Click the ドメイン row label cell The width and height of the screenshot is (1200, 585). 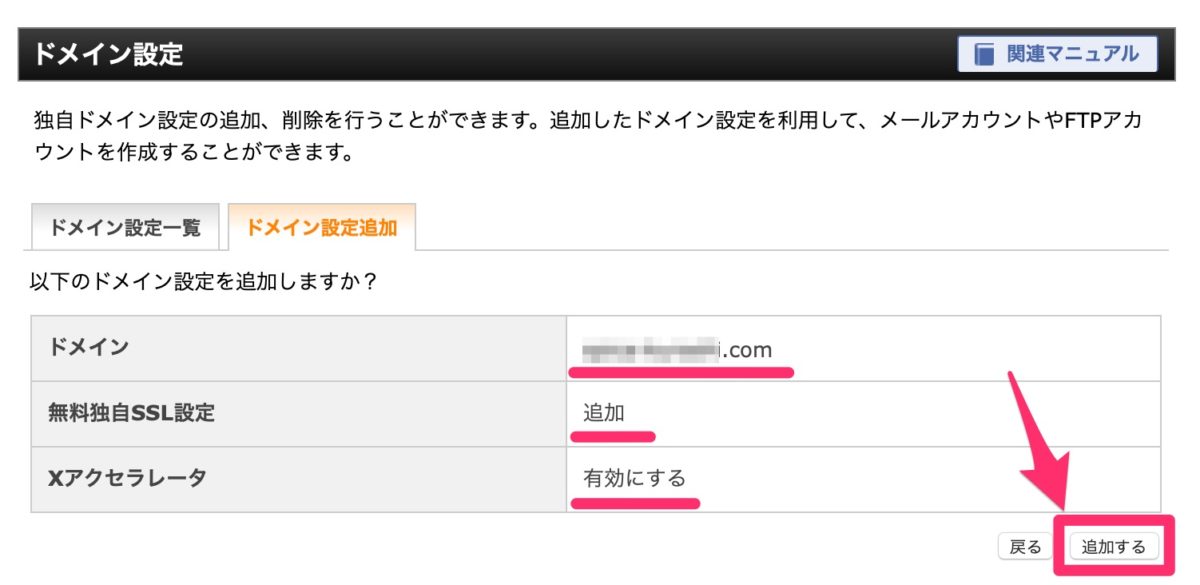coord(299,348)
